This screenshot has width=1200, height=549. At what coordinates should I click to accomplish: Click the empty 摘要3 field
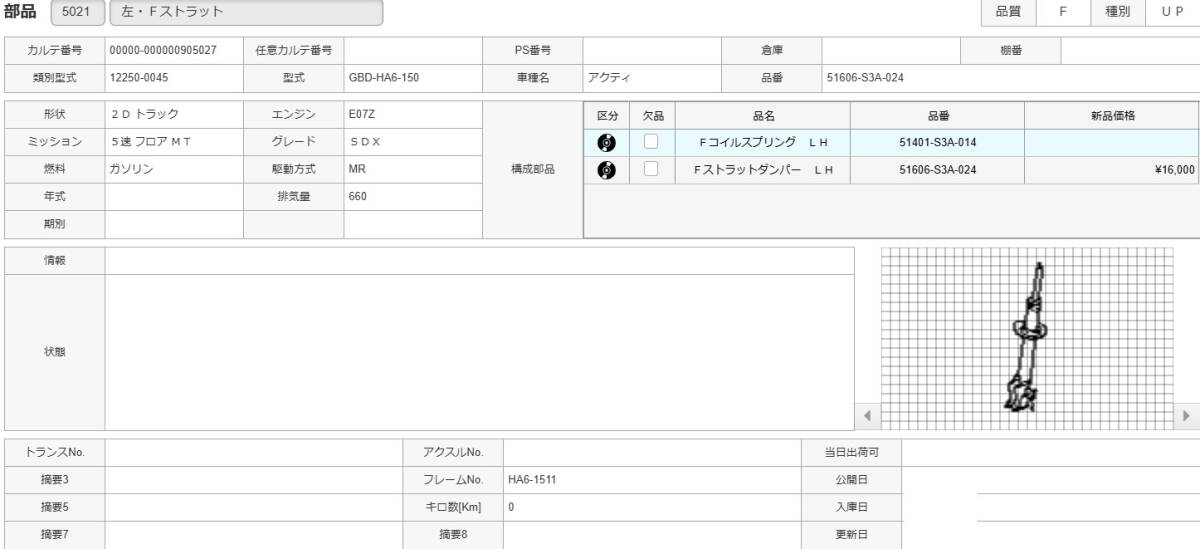point(253,479)
